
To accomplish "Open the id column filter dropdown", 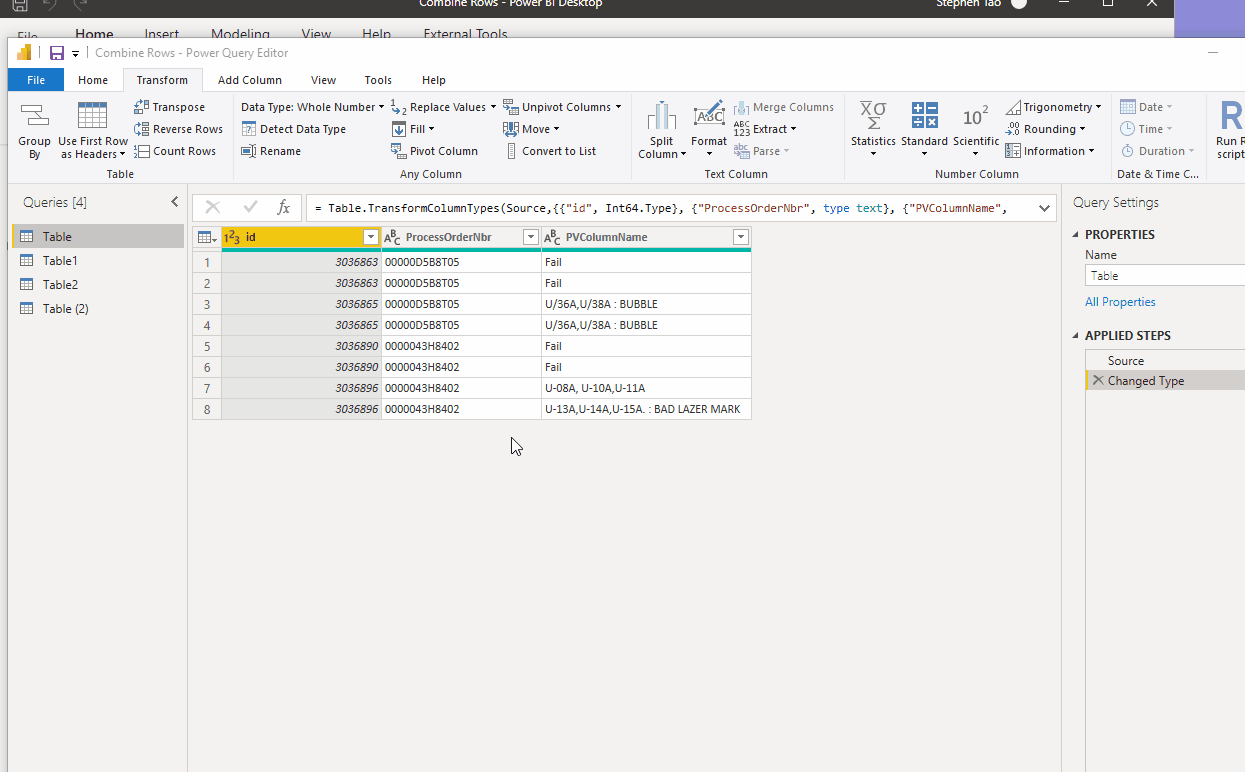I will [x=371, y=237].
